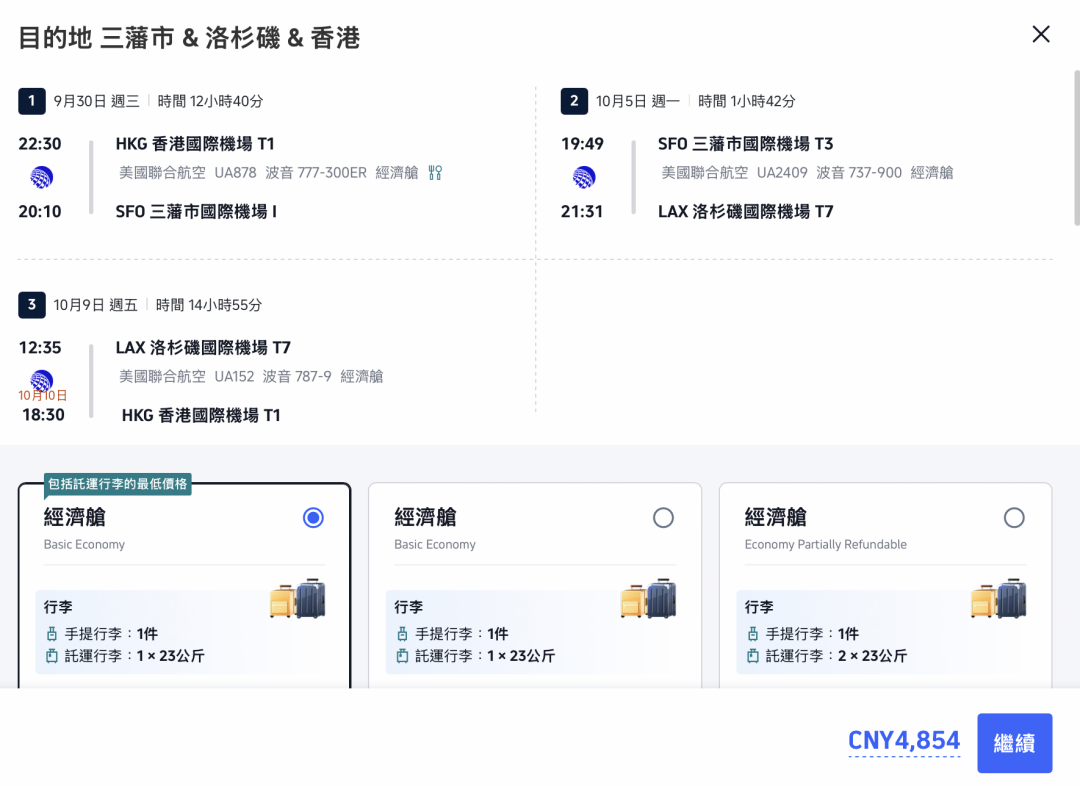
Task: Click aircraft type 波音 787-9
Action: (x=297, y=377)
